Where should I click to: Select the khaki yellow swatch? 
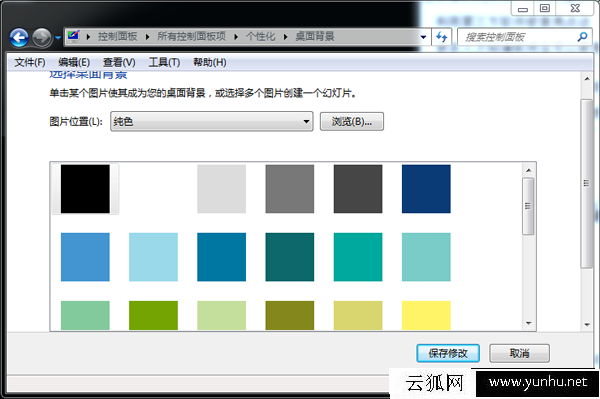tap(358, 316)
